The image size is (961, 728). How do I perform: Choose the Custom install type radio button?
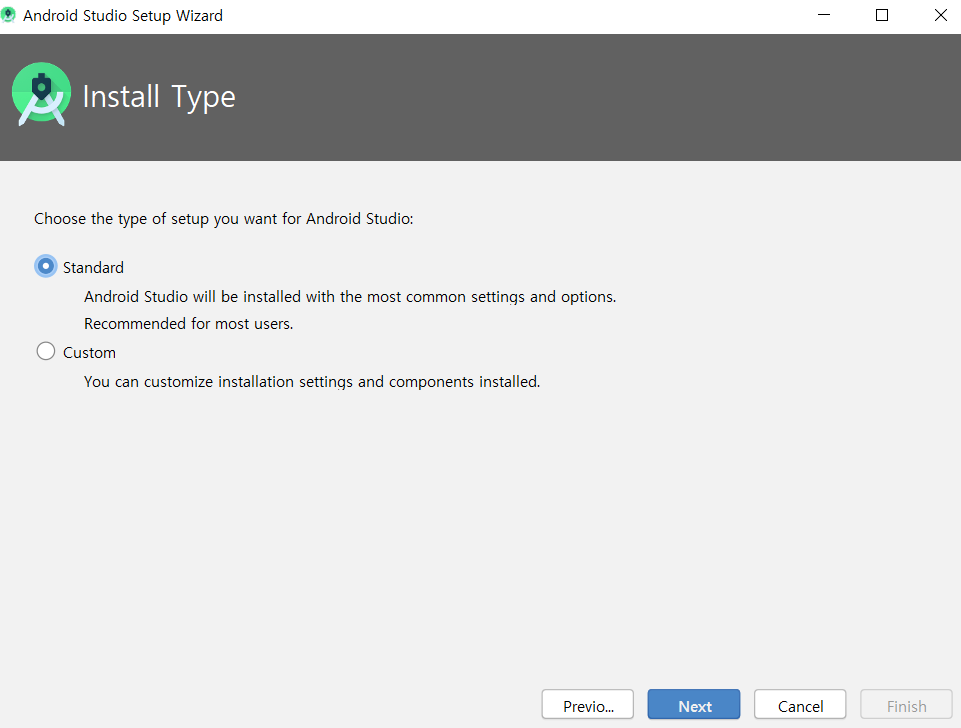point(45,351)
